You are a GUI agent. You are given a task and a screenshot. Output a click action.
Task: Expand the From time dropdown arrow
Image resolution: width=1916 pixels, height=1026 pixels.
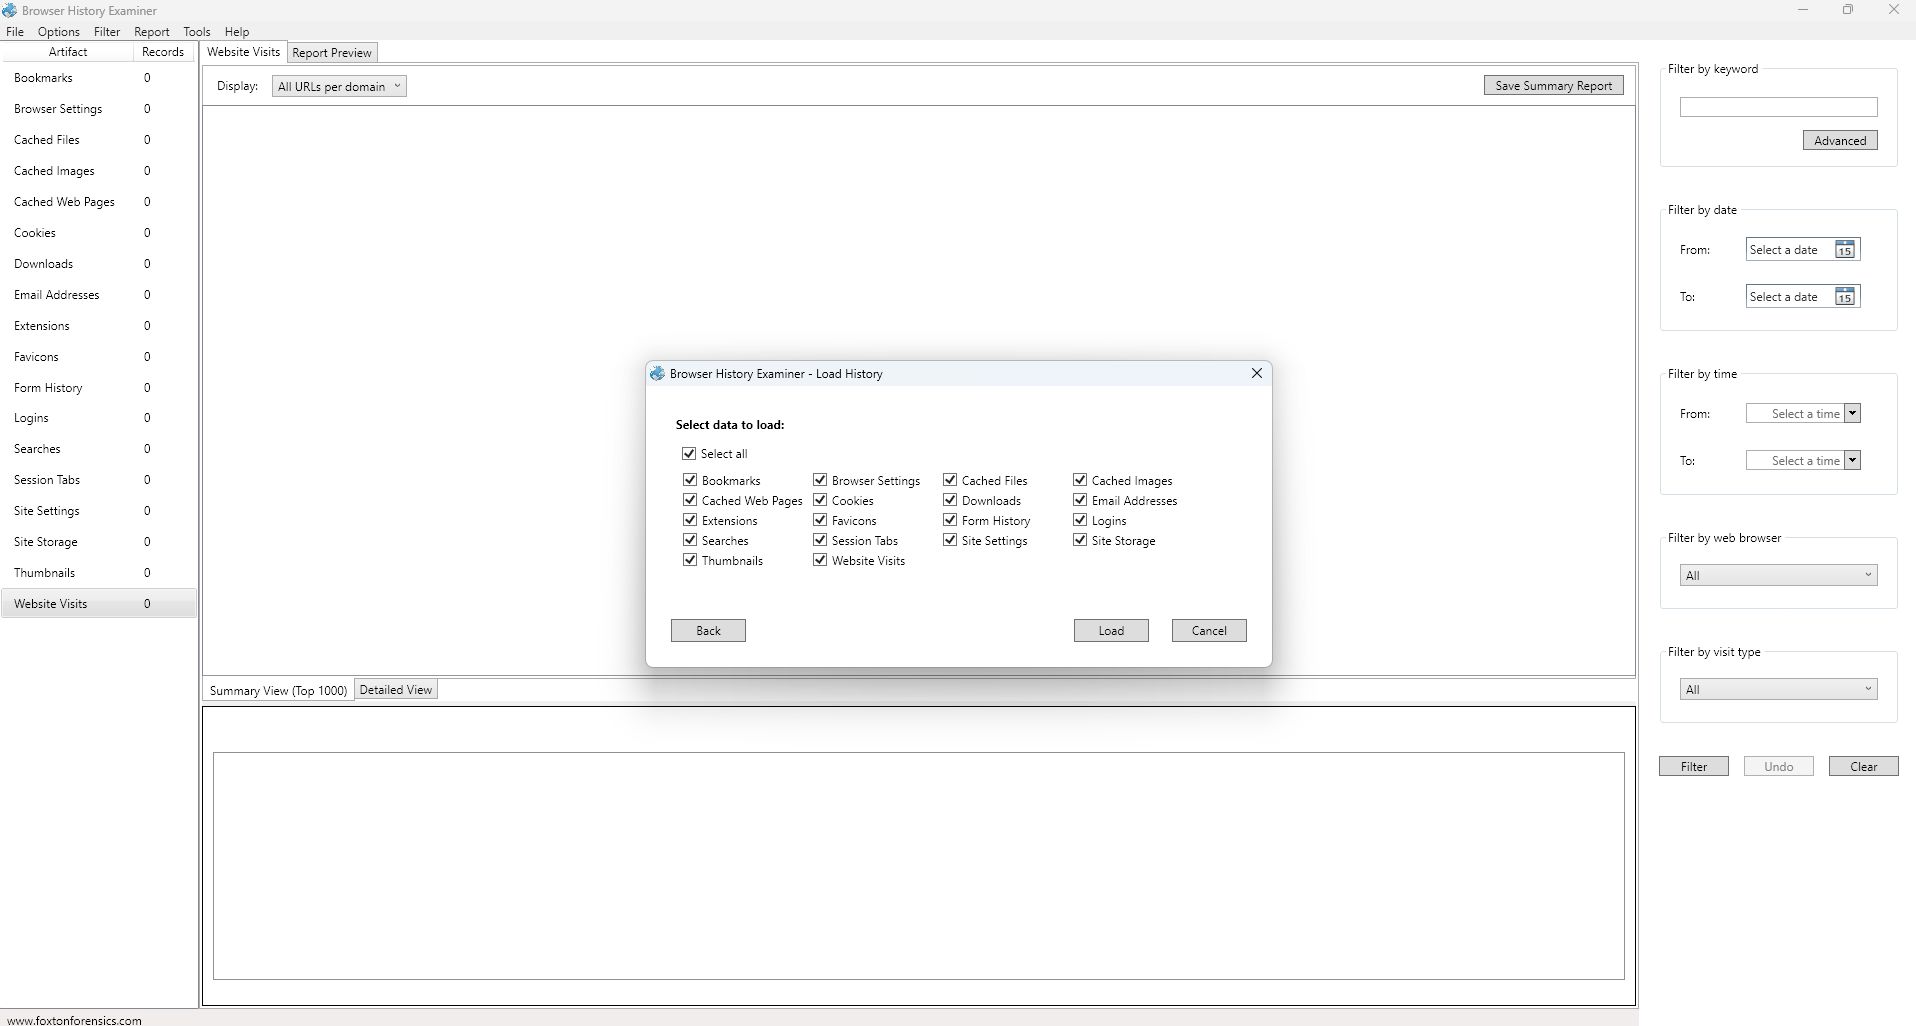(x=1852, y=414)
